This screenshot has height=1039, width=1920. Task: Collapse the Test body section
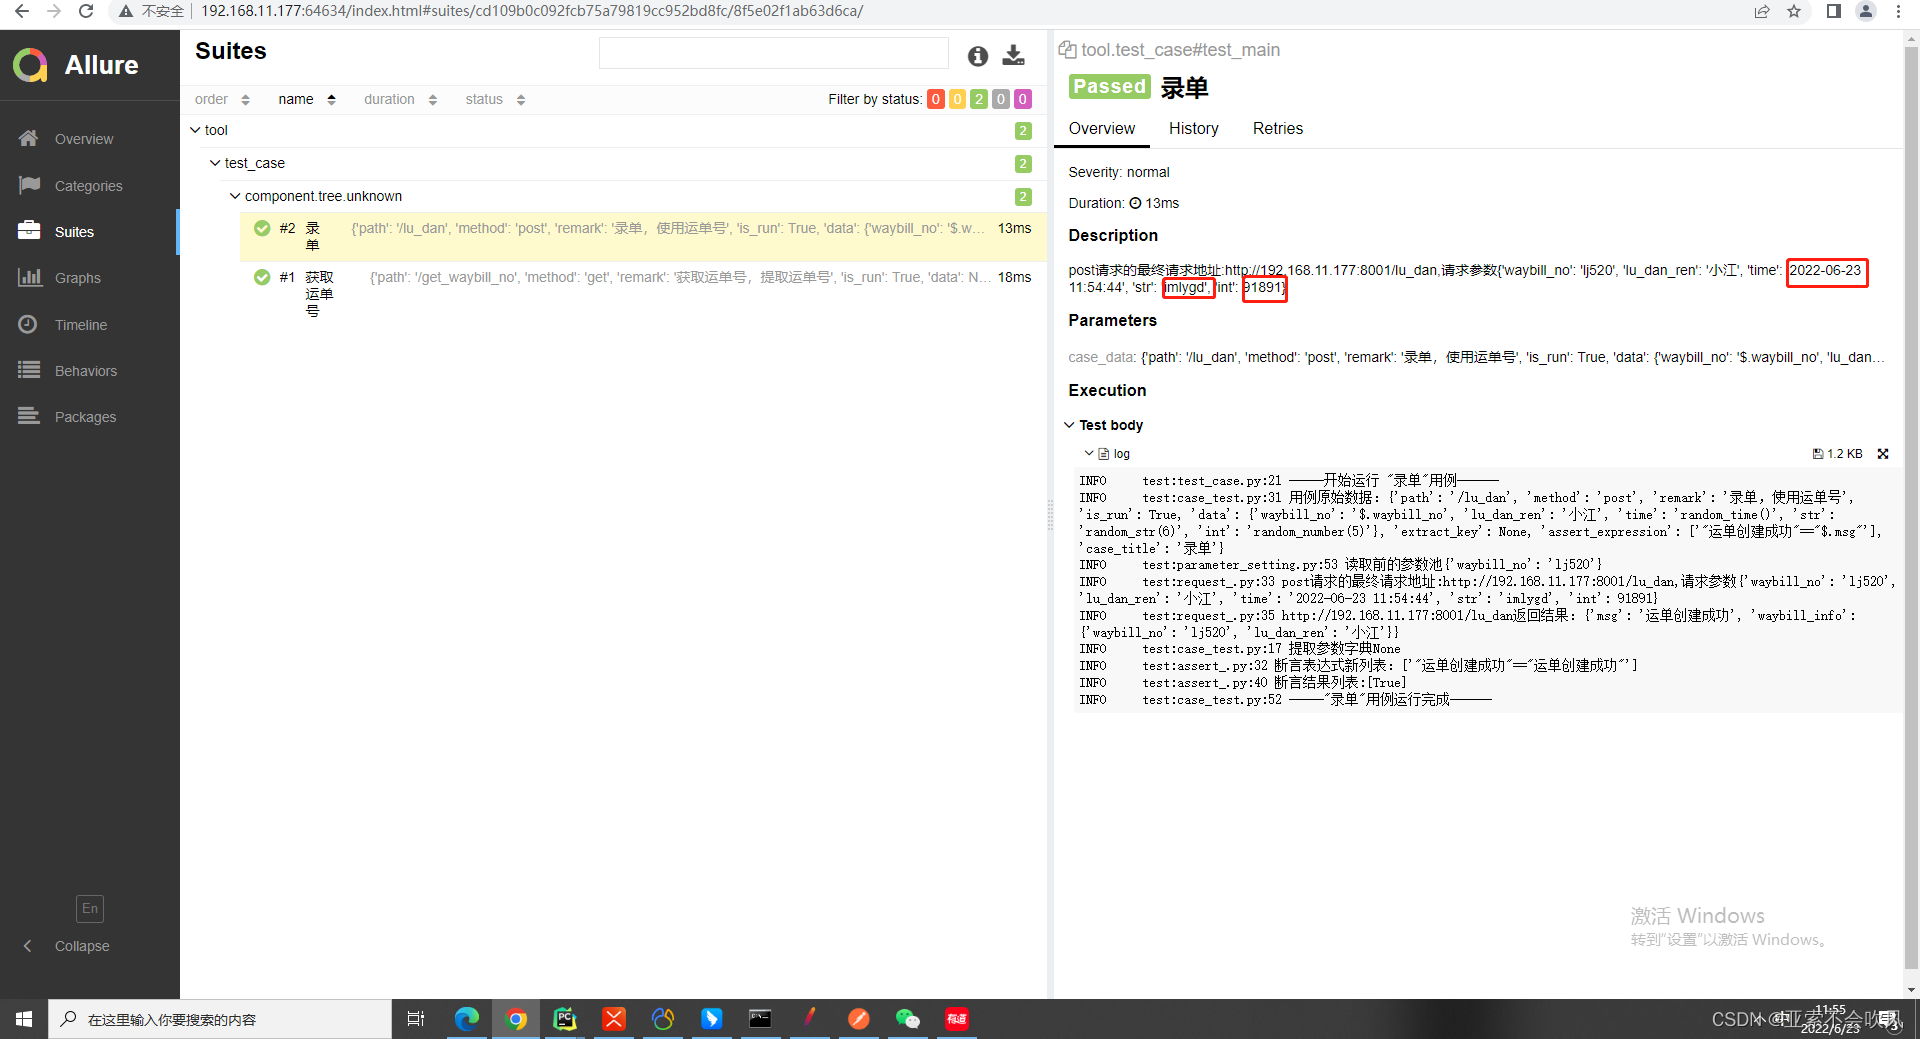tap(1069, 425)
